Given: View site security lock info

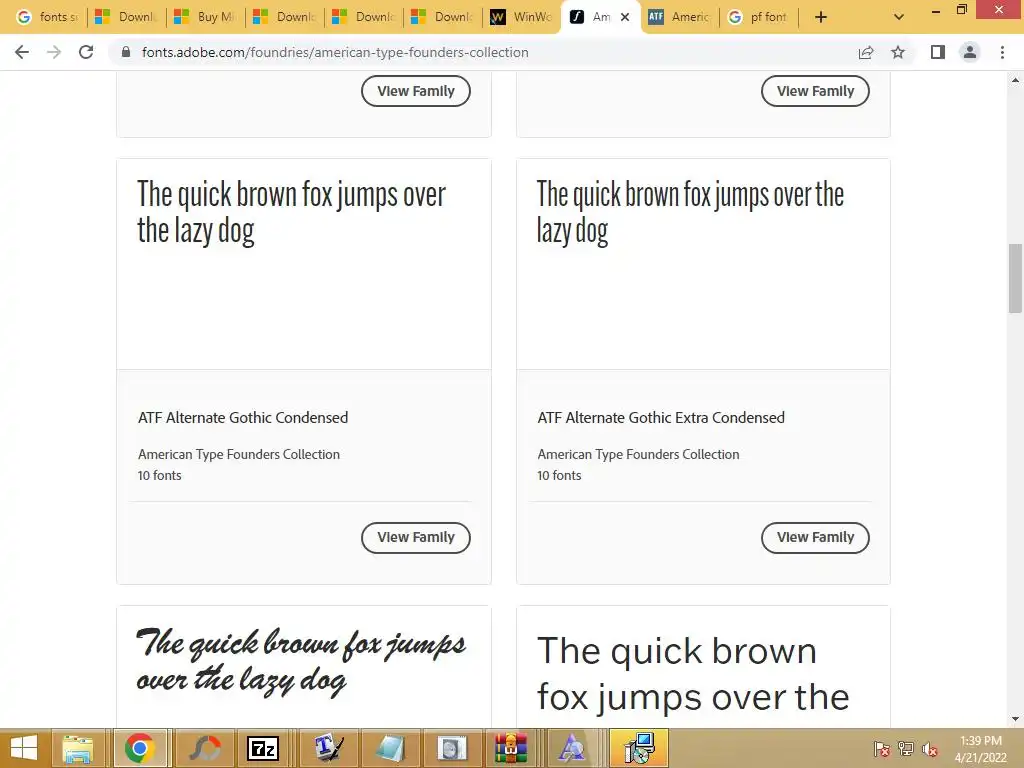Looking at the screenshot, I should click(126, 52).
